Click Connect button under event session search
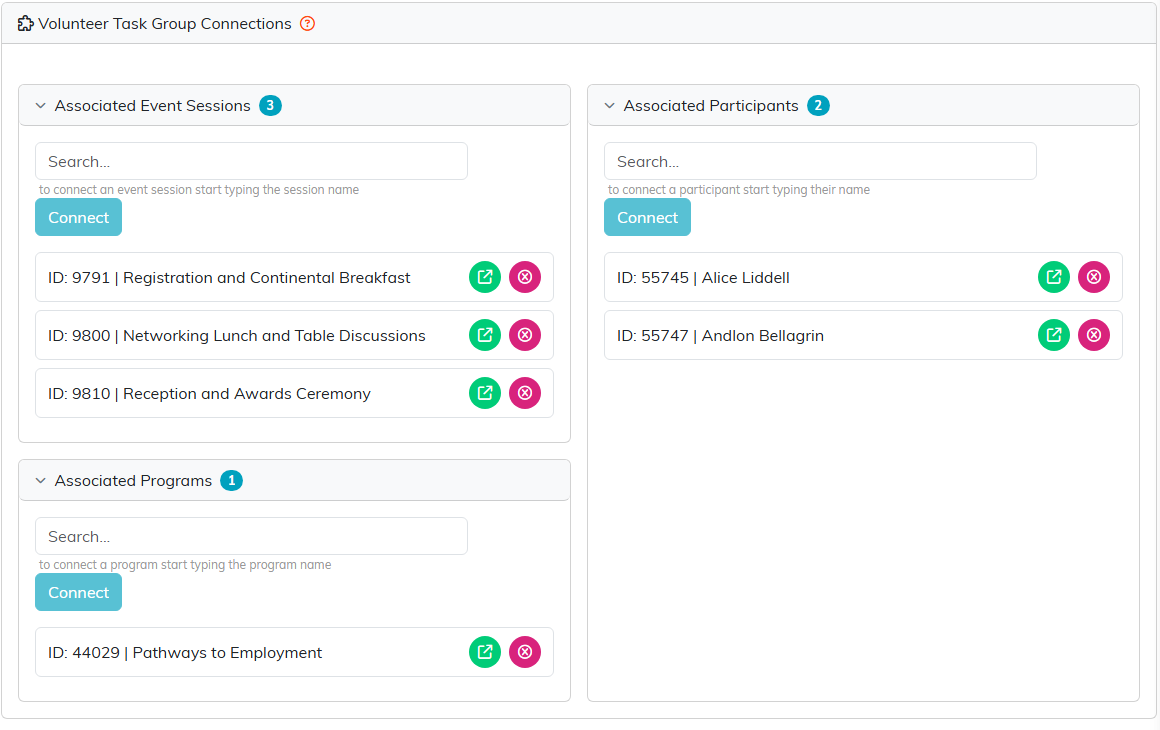 pos(78,217)
